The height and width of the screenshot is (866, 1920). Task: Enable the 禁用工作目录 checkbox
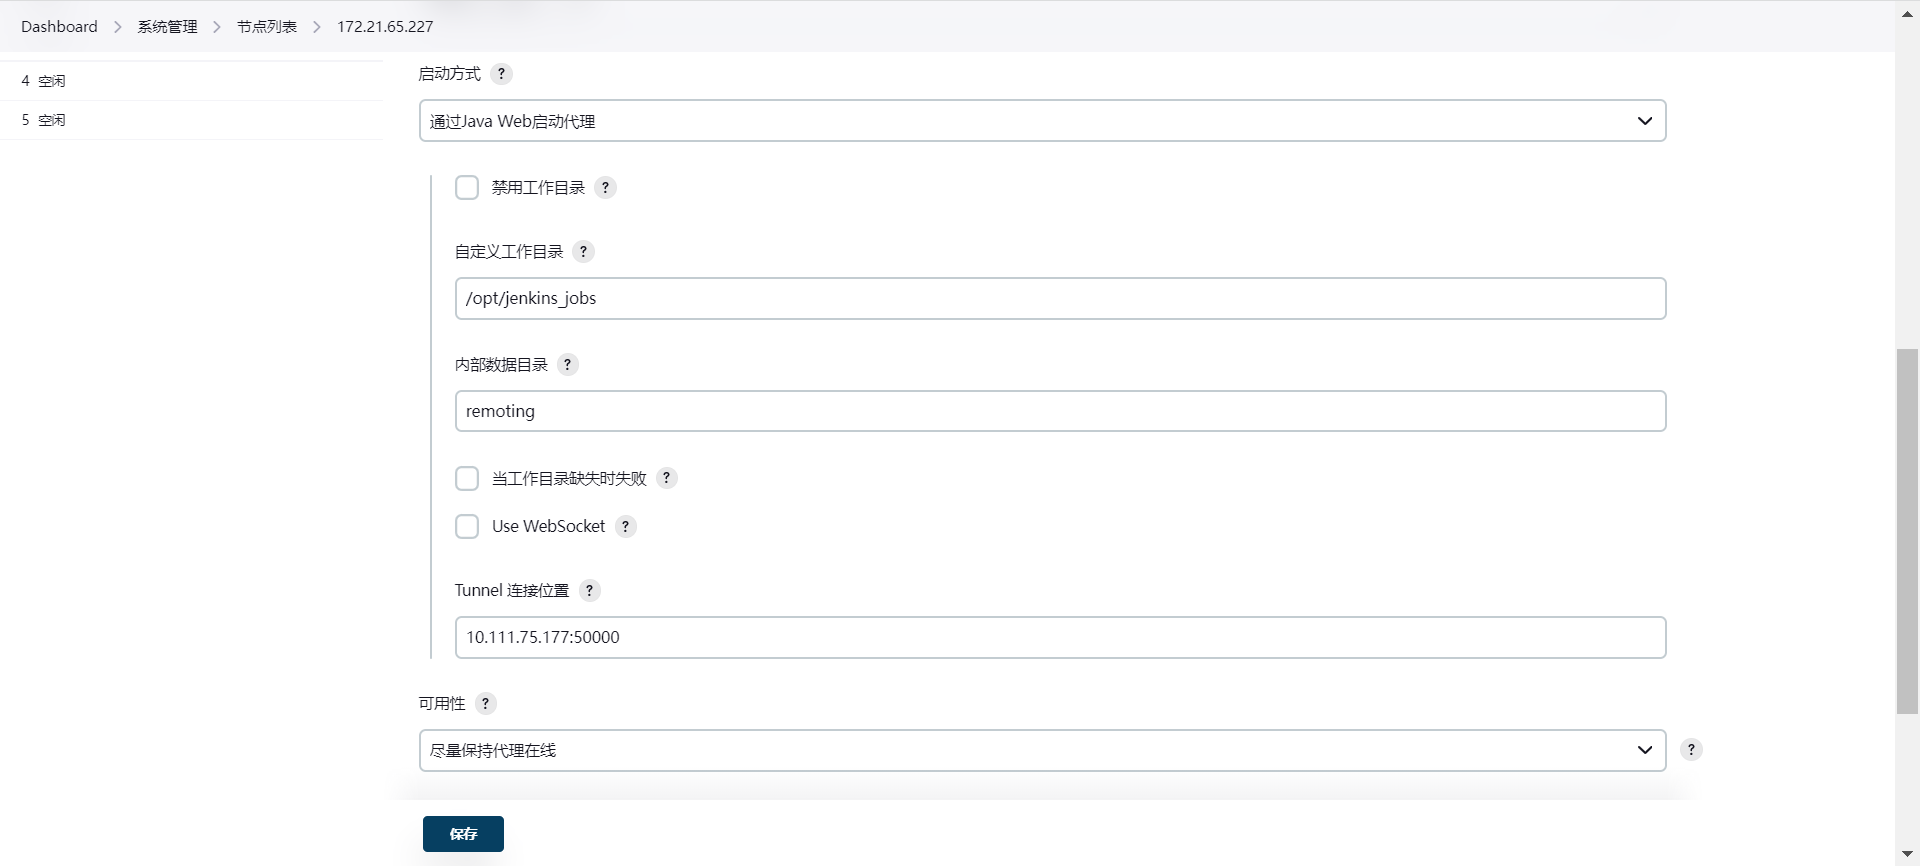tap(467, 188)
